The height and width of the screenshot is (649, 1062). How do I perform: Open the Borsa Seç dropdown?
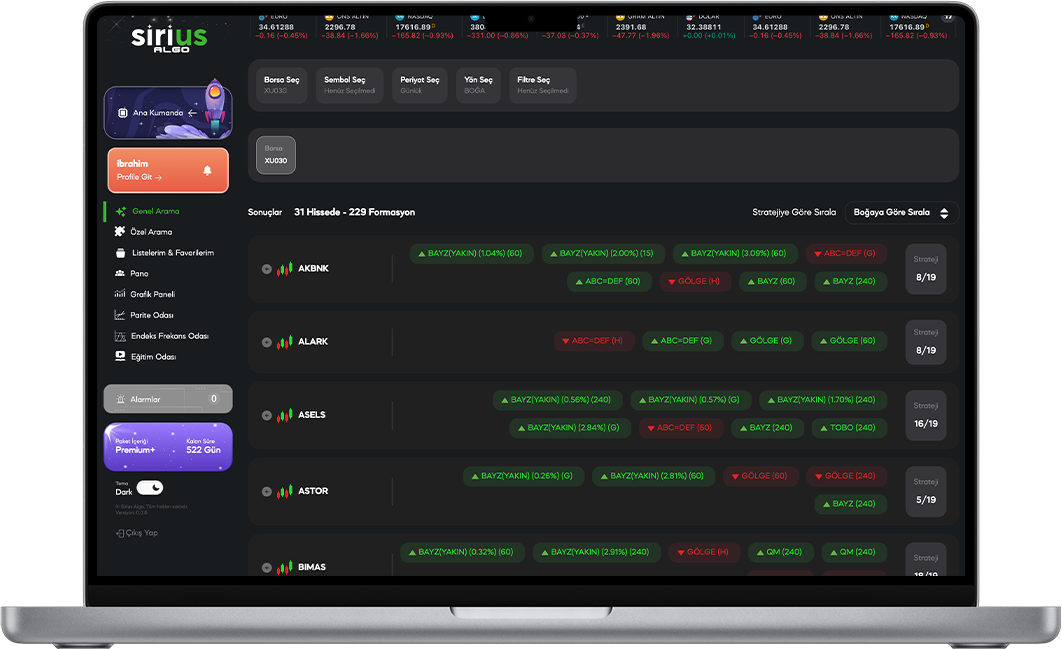282,85
